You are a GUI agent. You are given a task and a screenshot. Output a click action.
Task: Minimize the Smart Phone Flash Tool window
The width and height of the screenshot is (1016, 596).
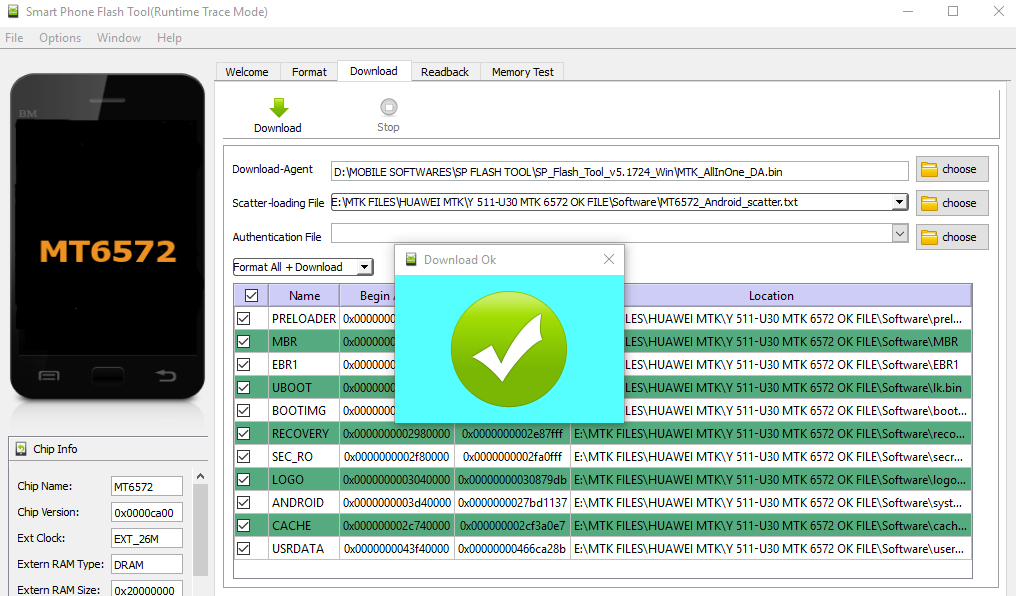pos(908,12)
